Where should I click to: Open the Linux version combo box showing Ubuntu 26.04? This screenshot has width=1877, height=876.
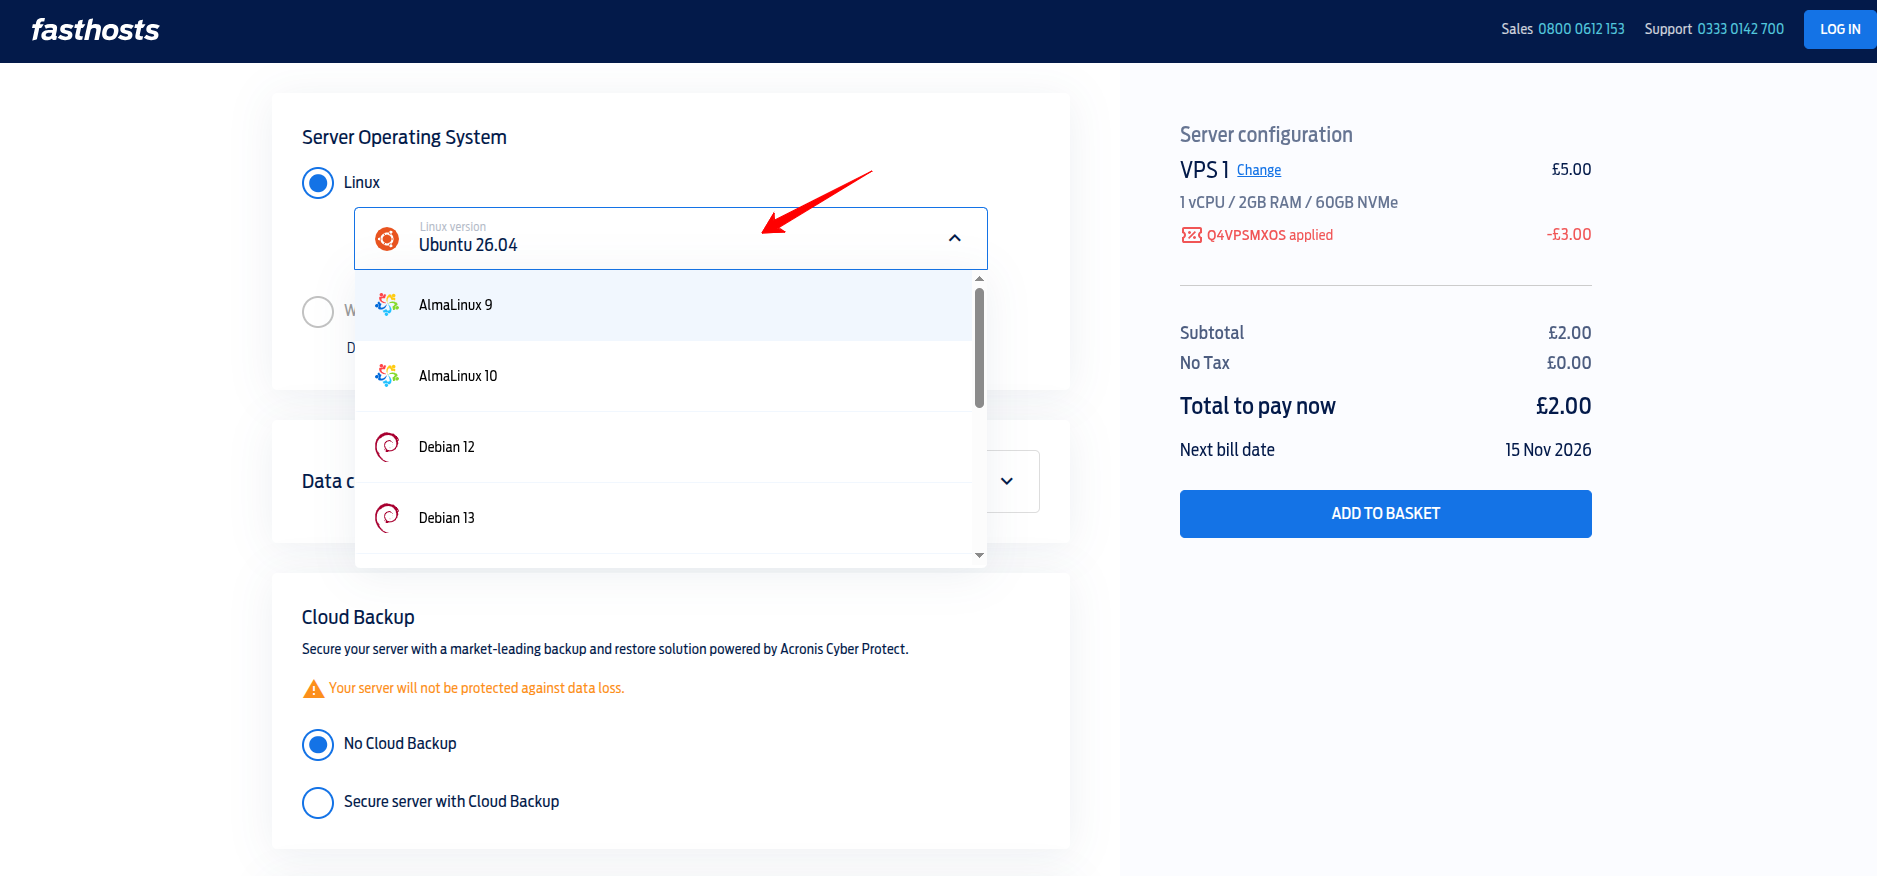point(671,239)
